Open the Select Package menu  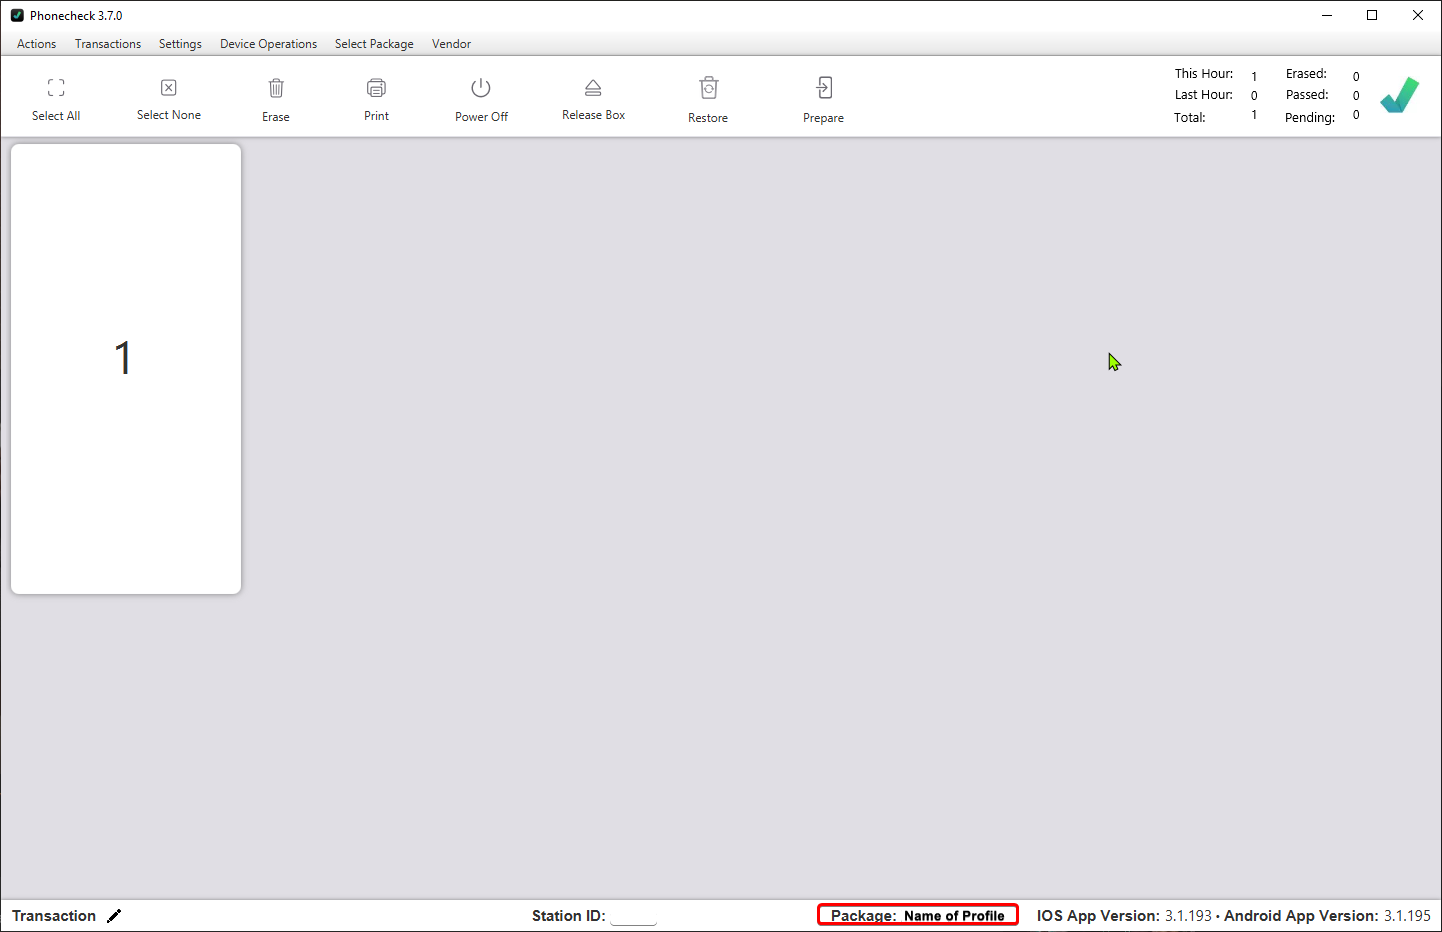click(x=374, y=44)
